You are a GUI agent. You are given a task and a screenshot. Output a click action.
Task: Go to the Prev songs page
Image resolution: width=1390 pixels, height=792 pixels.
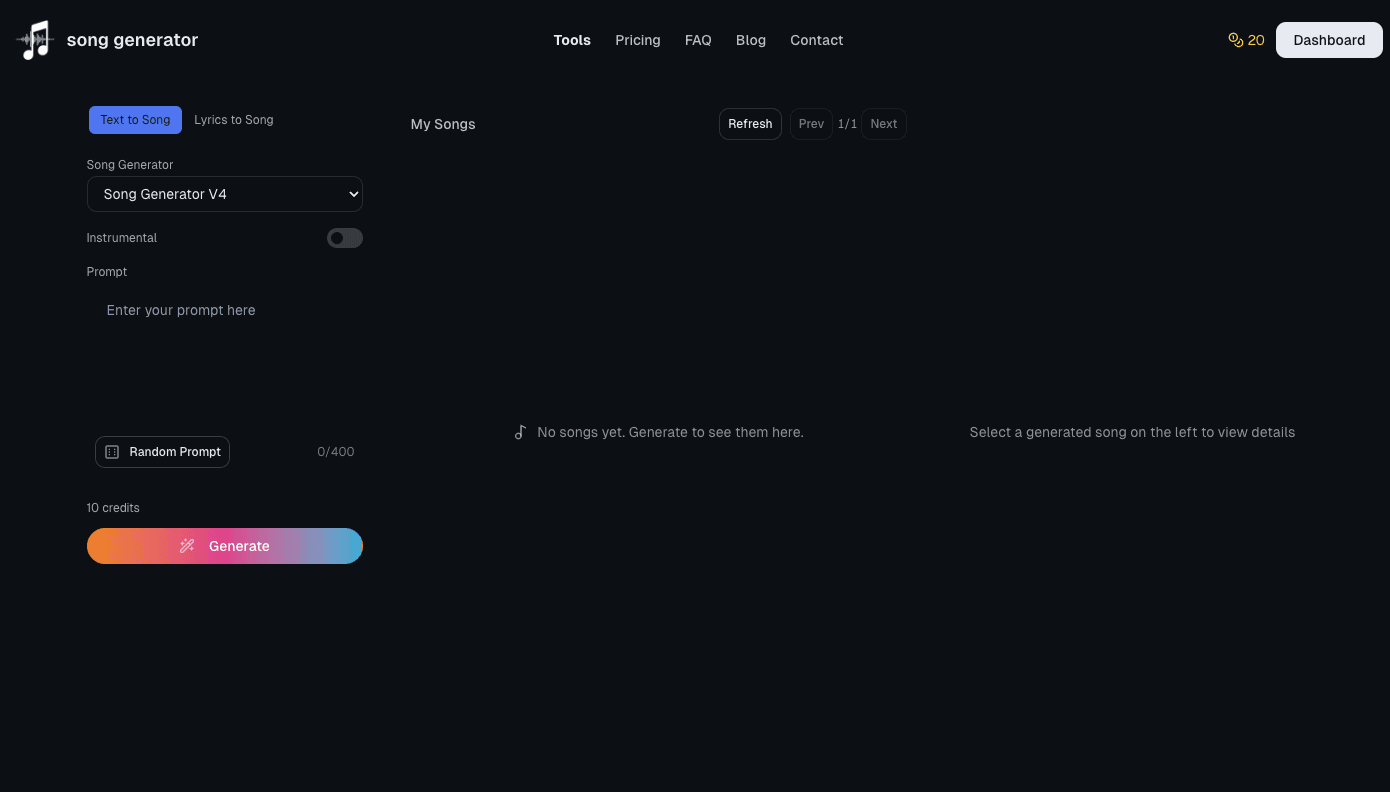(x=811, y=124)
